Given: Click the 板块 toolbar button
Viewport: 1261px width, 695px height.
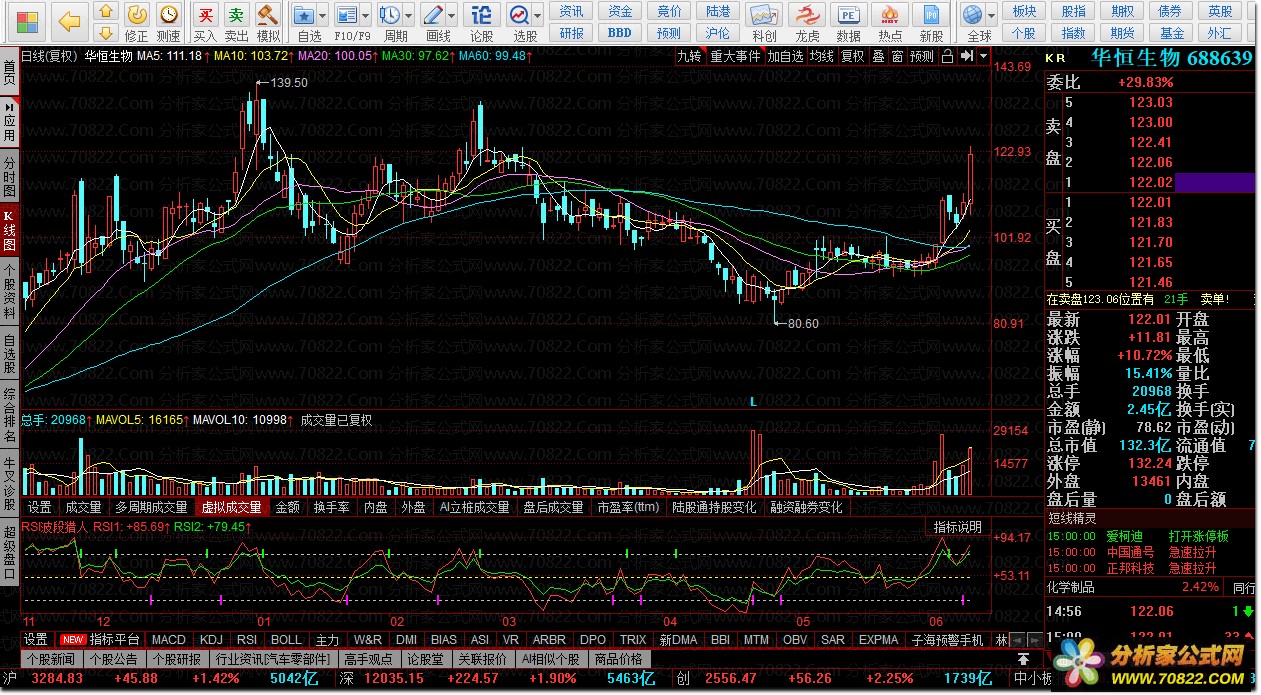Looking at the screenshot, I should (x=1024, y=11).
